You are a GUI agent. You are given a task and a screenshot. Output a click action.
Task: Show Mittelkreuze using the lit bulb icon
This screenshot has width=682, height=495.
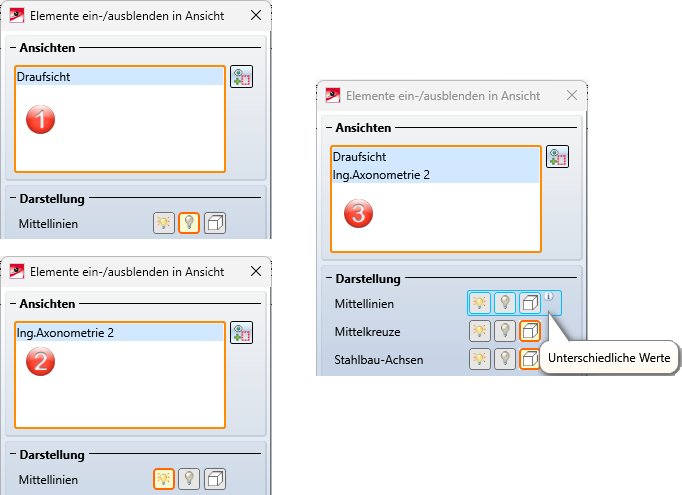point(480,331)
